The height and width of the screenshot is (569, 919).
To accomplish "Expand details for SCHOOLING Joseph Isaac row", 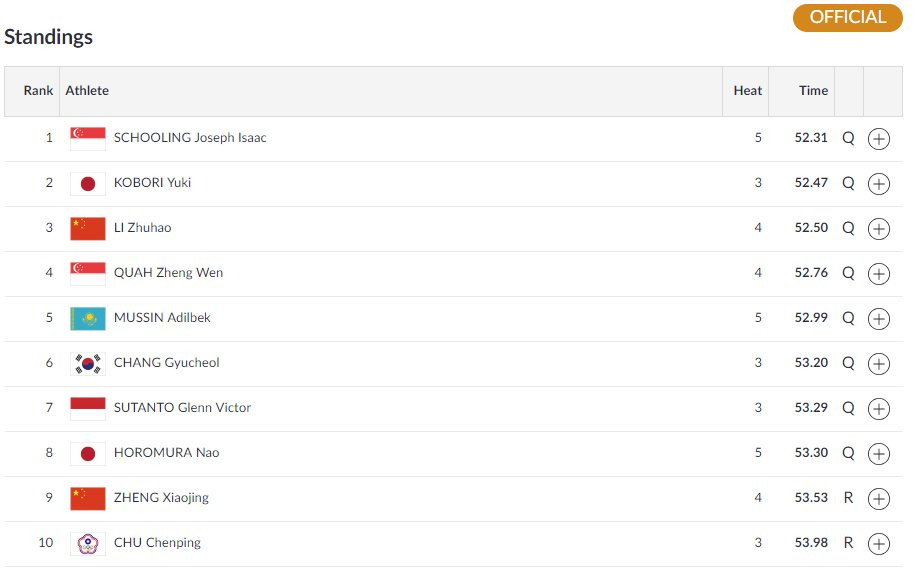I will tap(878, 139).
